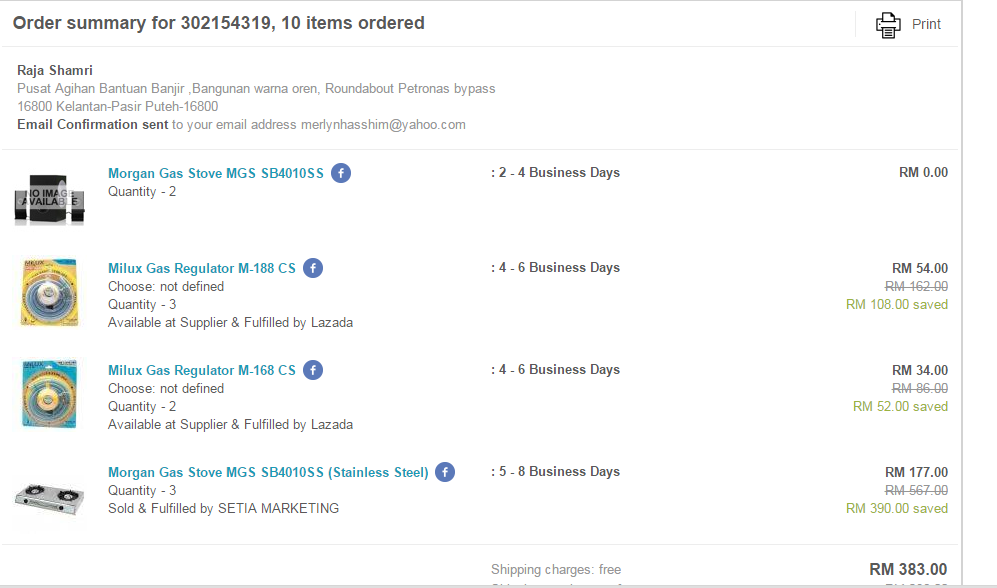This screenshot has height=588, width=997.
Task: Click the 'RM 108.00 saved' text
Action: 896,304
